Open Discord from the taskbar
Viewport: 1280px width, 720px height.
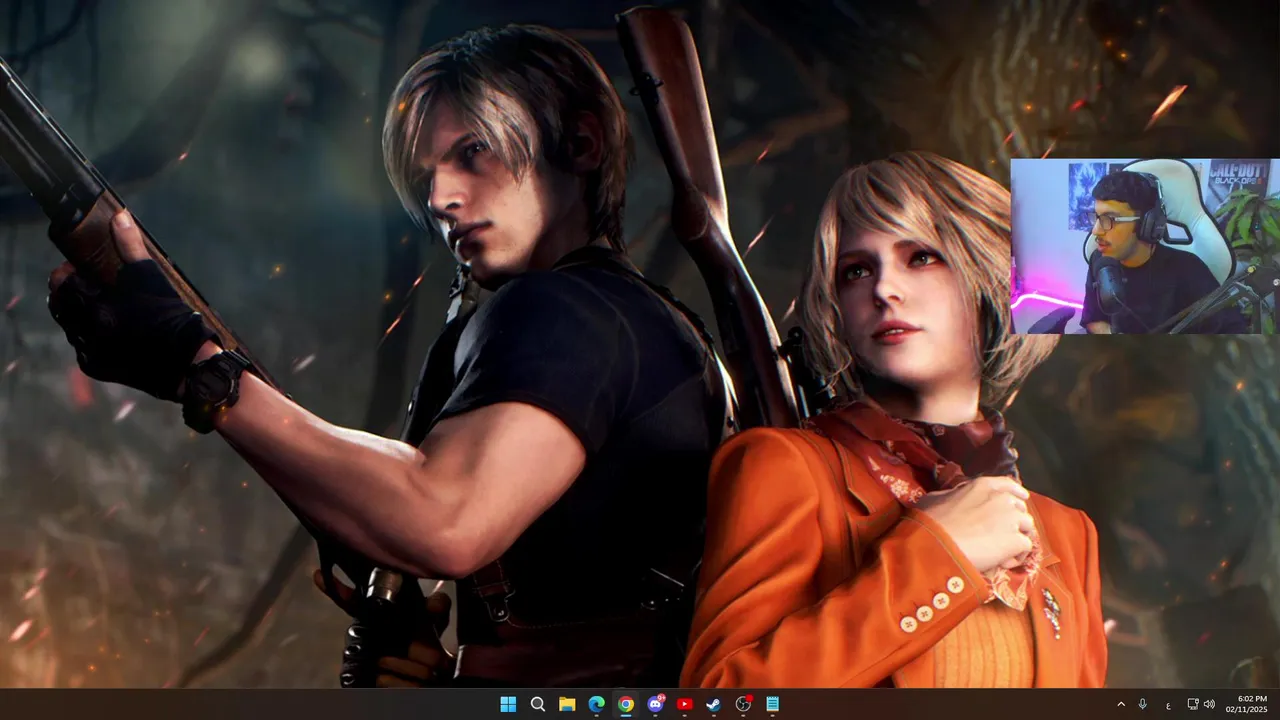pos(655,704)
